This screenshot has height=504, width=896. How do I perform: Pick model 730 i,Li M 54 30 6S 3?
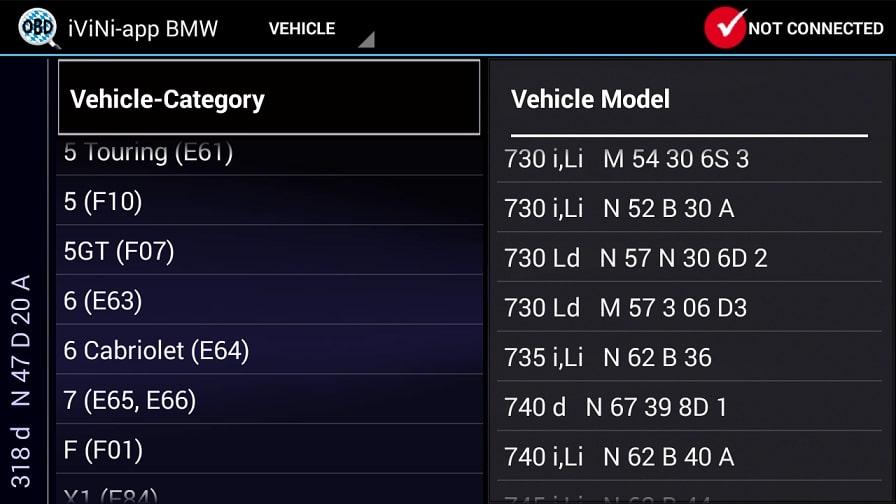pos(689,159)
